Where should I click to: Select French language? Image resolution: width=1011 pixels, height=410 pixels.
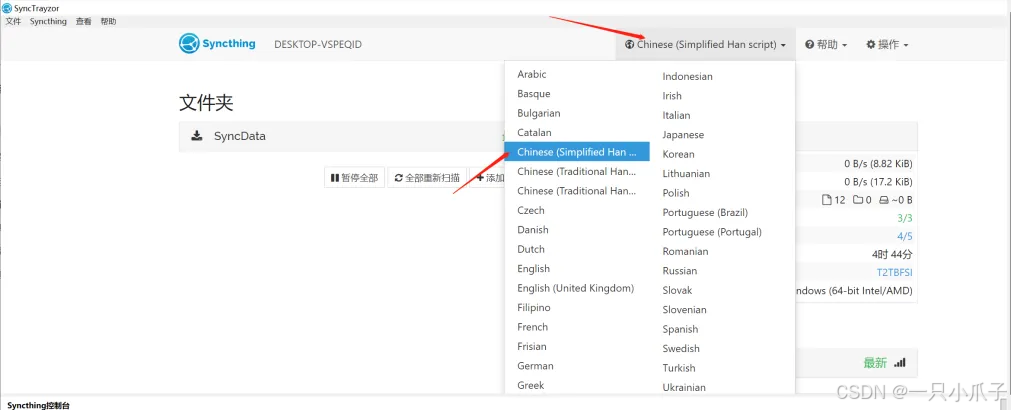[577, 327]
